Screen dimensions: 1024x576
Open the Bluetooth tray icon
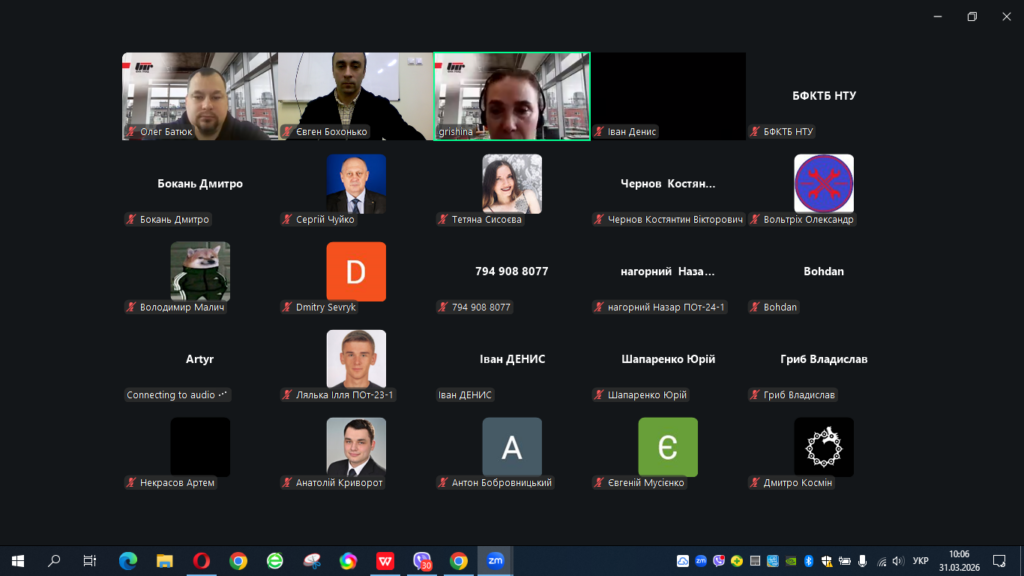pos(810,561)
